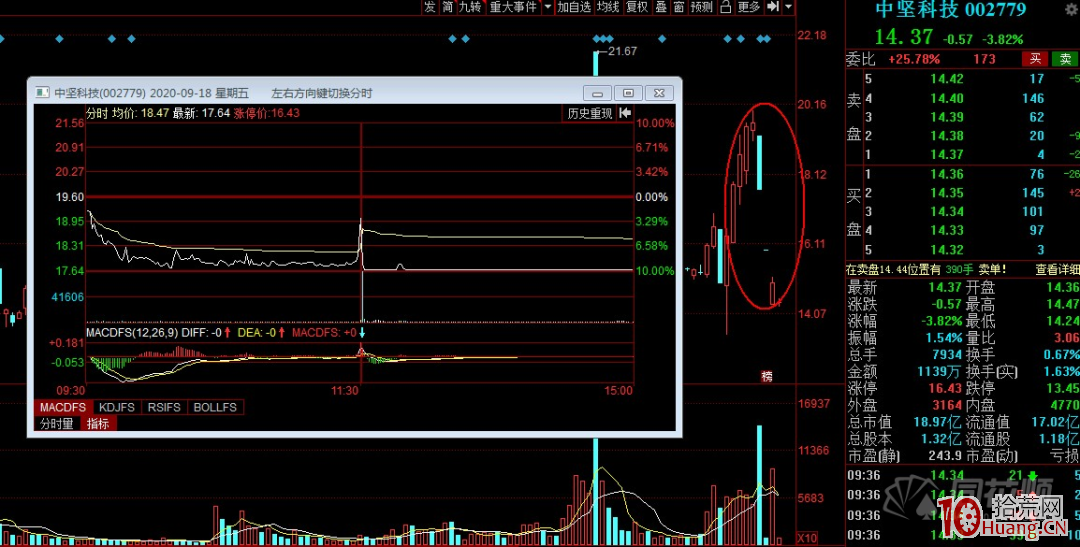Viewport: 1080px width, 547px height.
Task: Click the 委比 +25.78% value
Action: pos(913,59)
